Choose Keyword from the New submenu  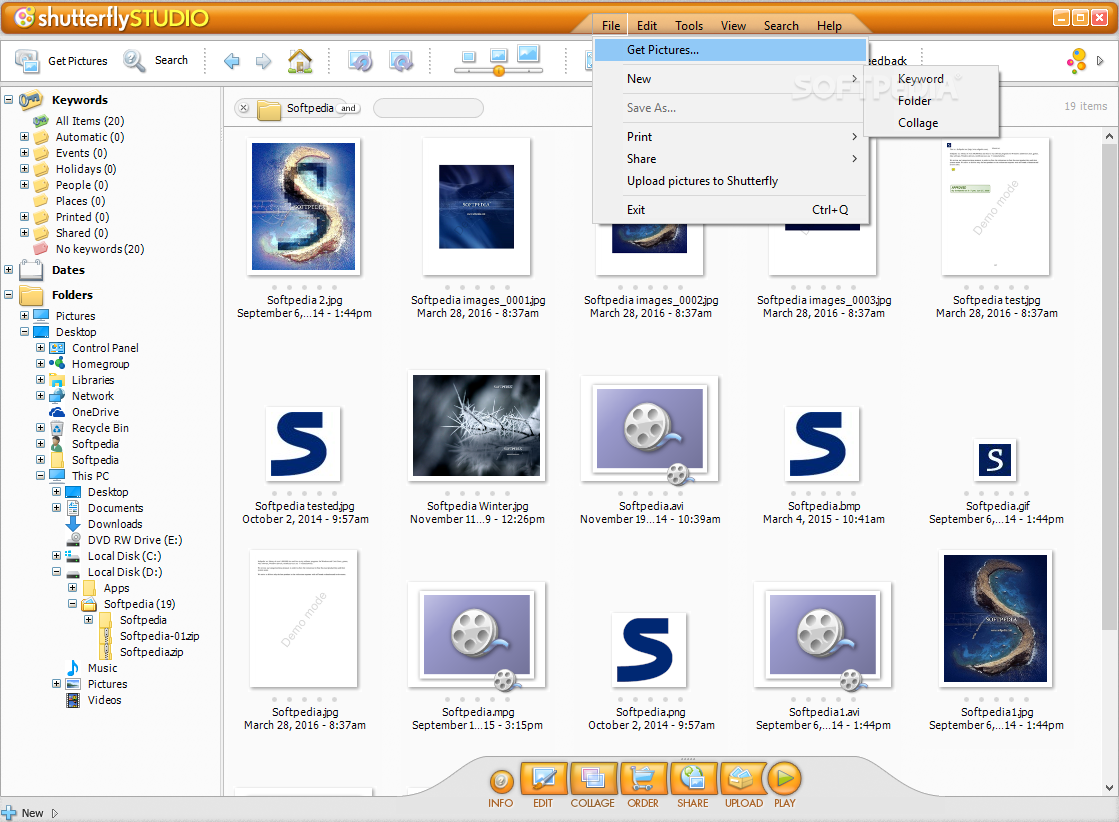931,78
